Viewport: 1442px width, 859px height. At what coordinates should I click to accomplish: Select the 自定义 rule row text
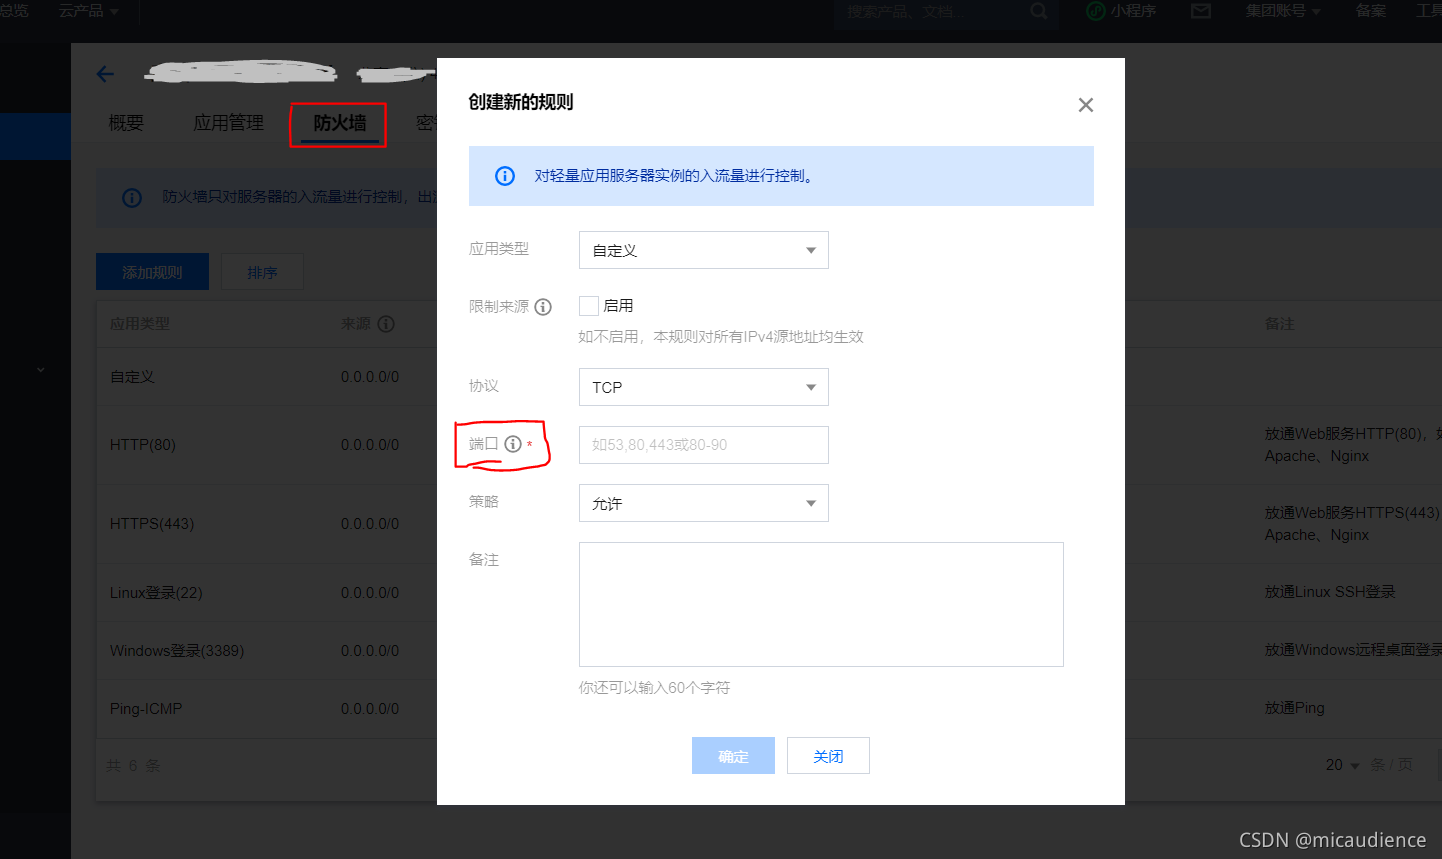(132, 377)
